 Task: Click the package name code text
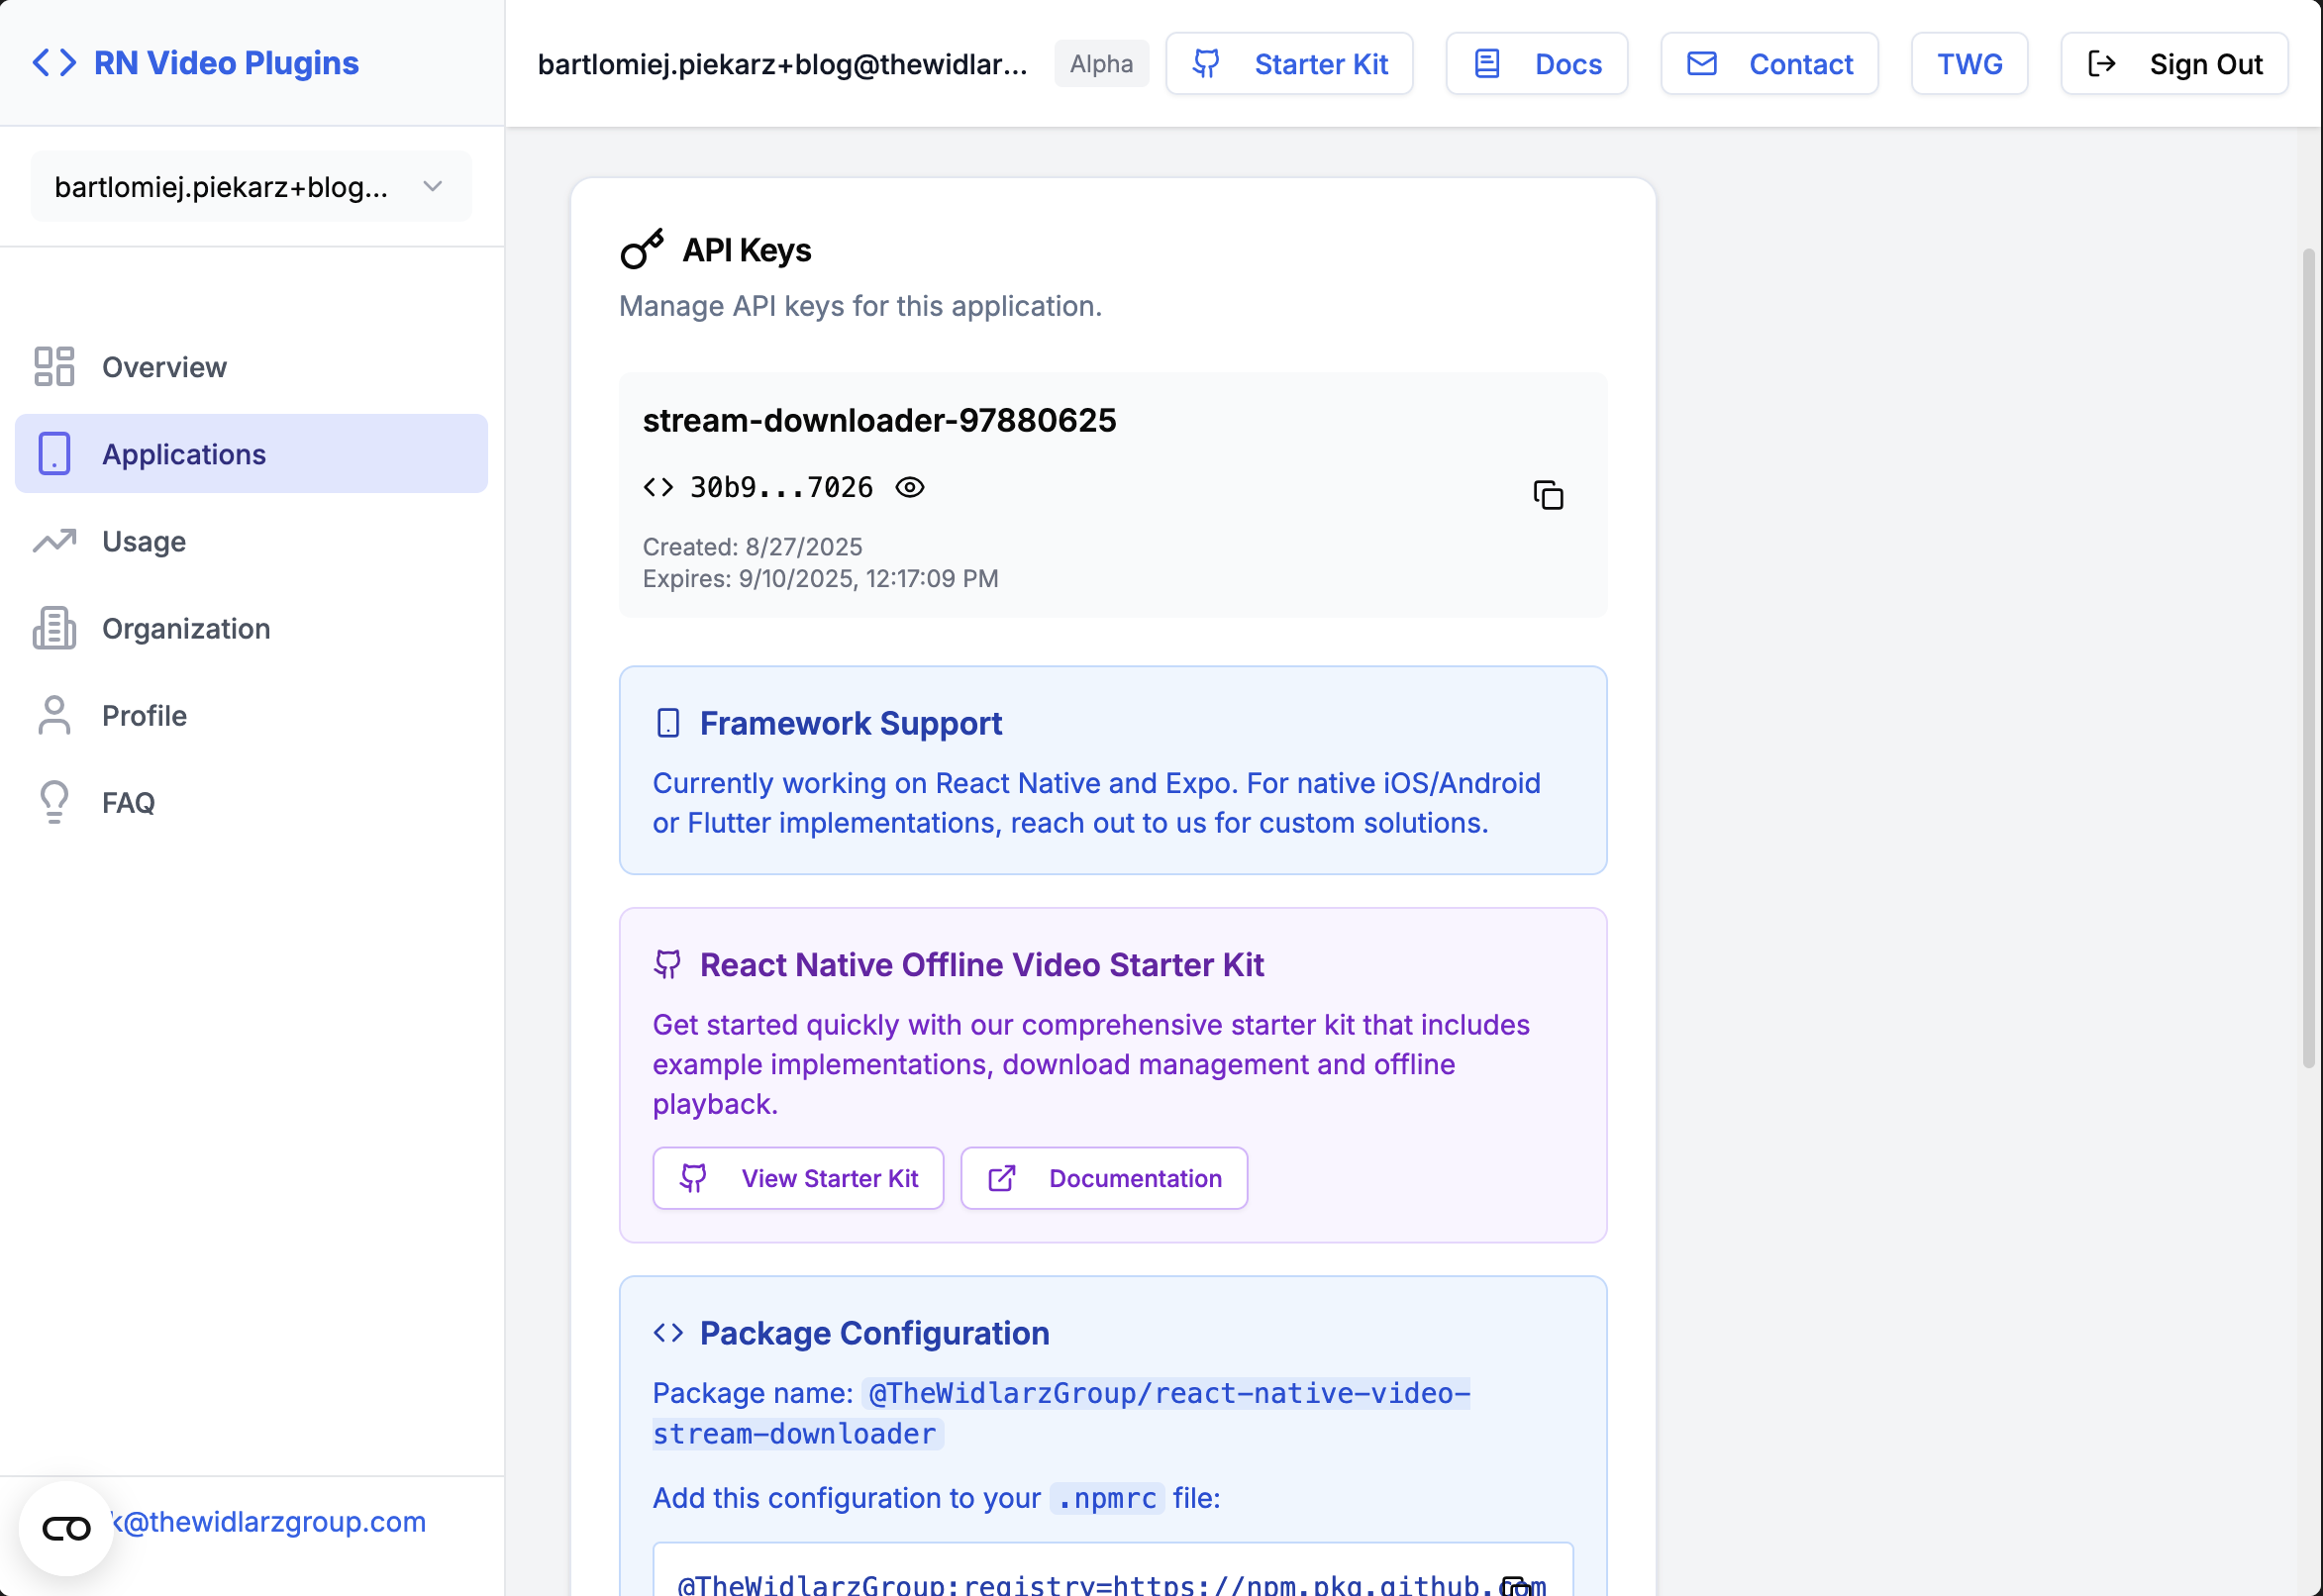click(1061, 1413)
